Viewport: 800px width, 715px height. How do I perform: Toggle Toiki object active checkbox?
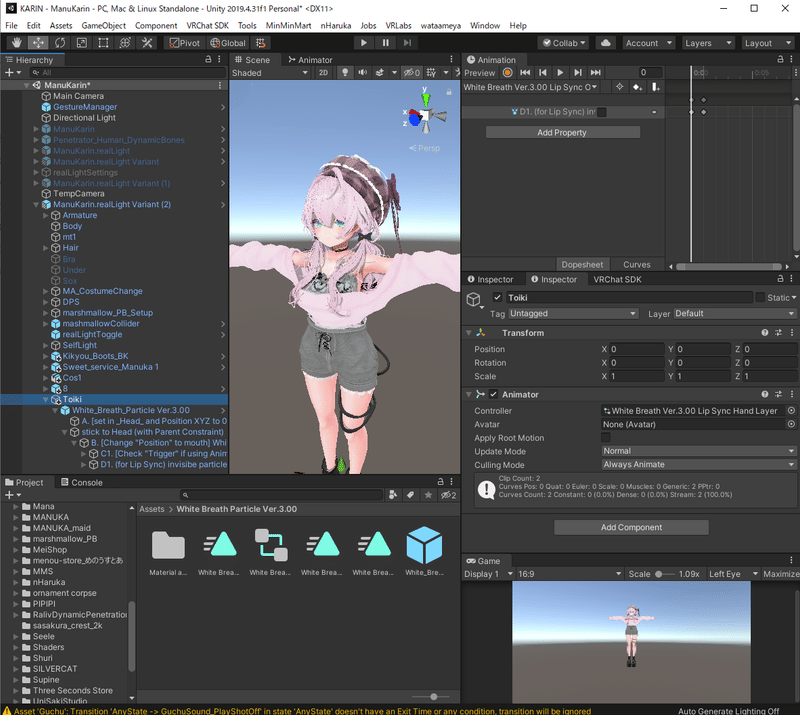click(x=497, y=297)
